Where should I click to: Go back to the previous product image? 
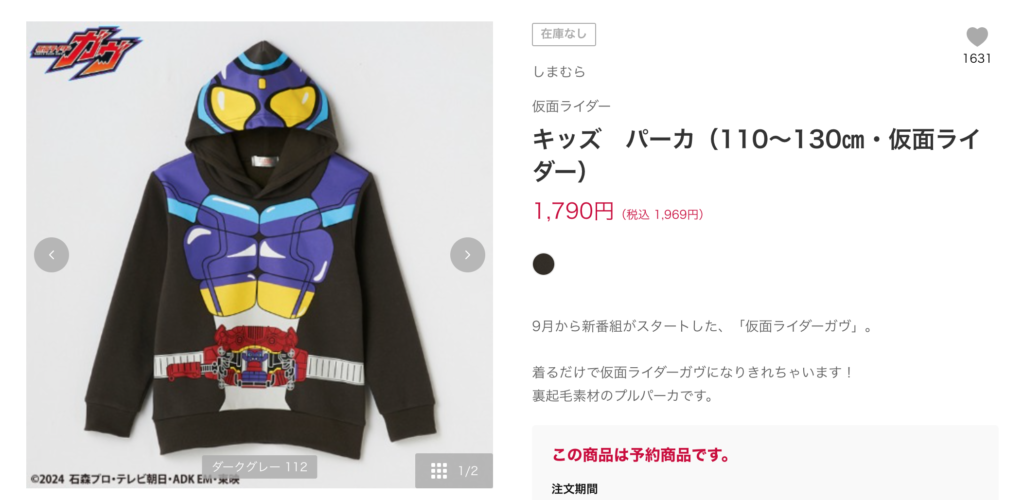coord(52,255)
